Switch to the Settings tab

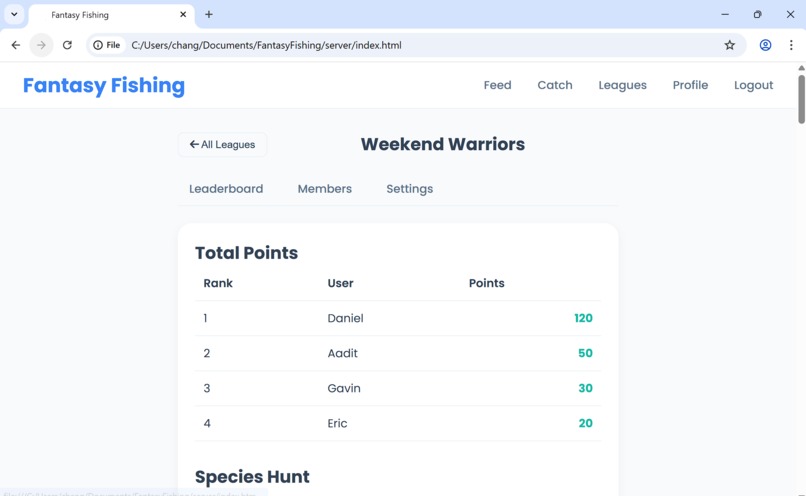pyautogui.click(x=410, y=189)
